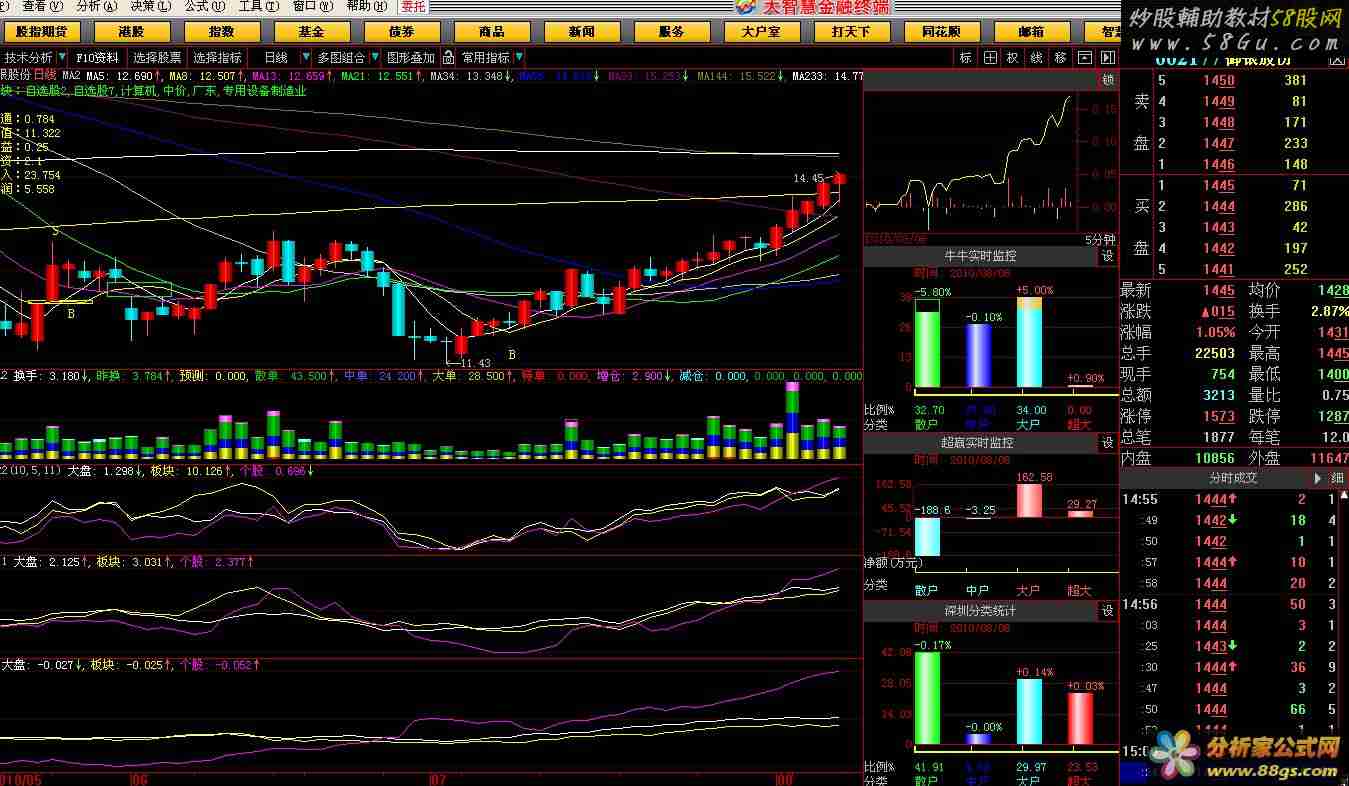Open 设 settings for 超赢实时监控
The height and width of the screenshot is (786, 1349).
[1108, 442]
